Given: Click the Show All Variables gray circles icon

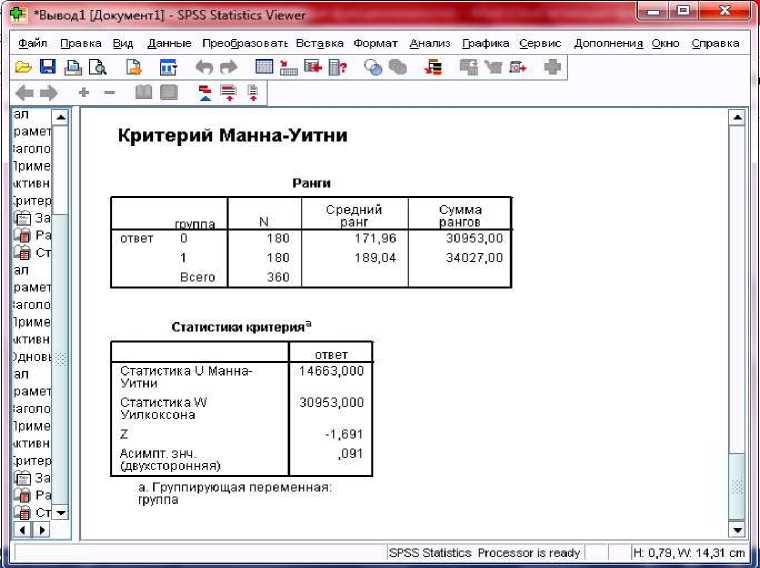Looking at the screenshot, I should pos(398,67).
